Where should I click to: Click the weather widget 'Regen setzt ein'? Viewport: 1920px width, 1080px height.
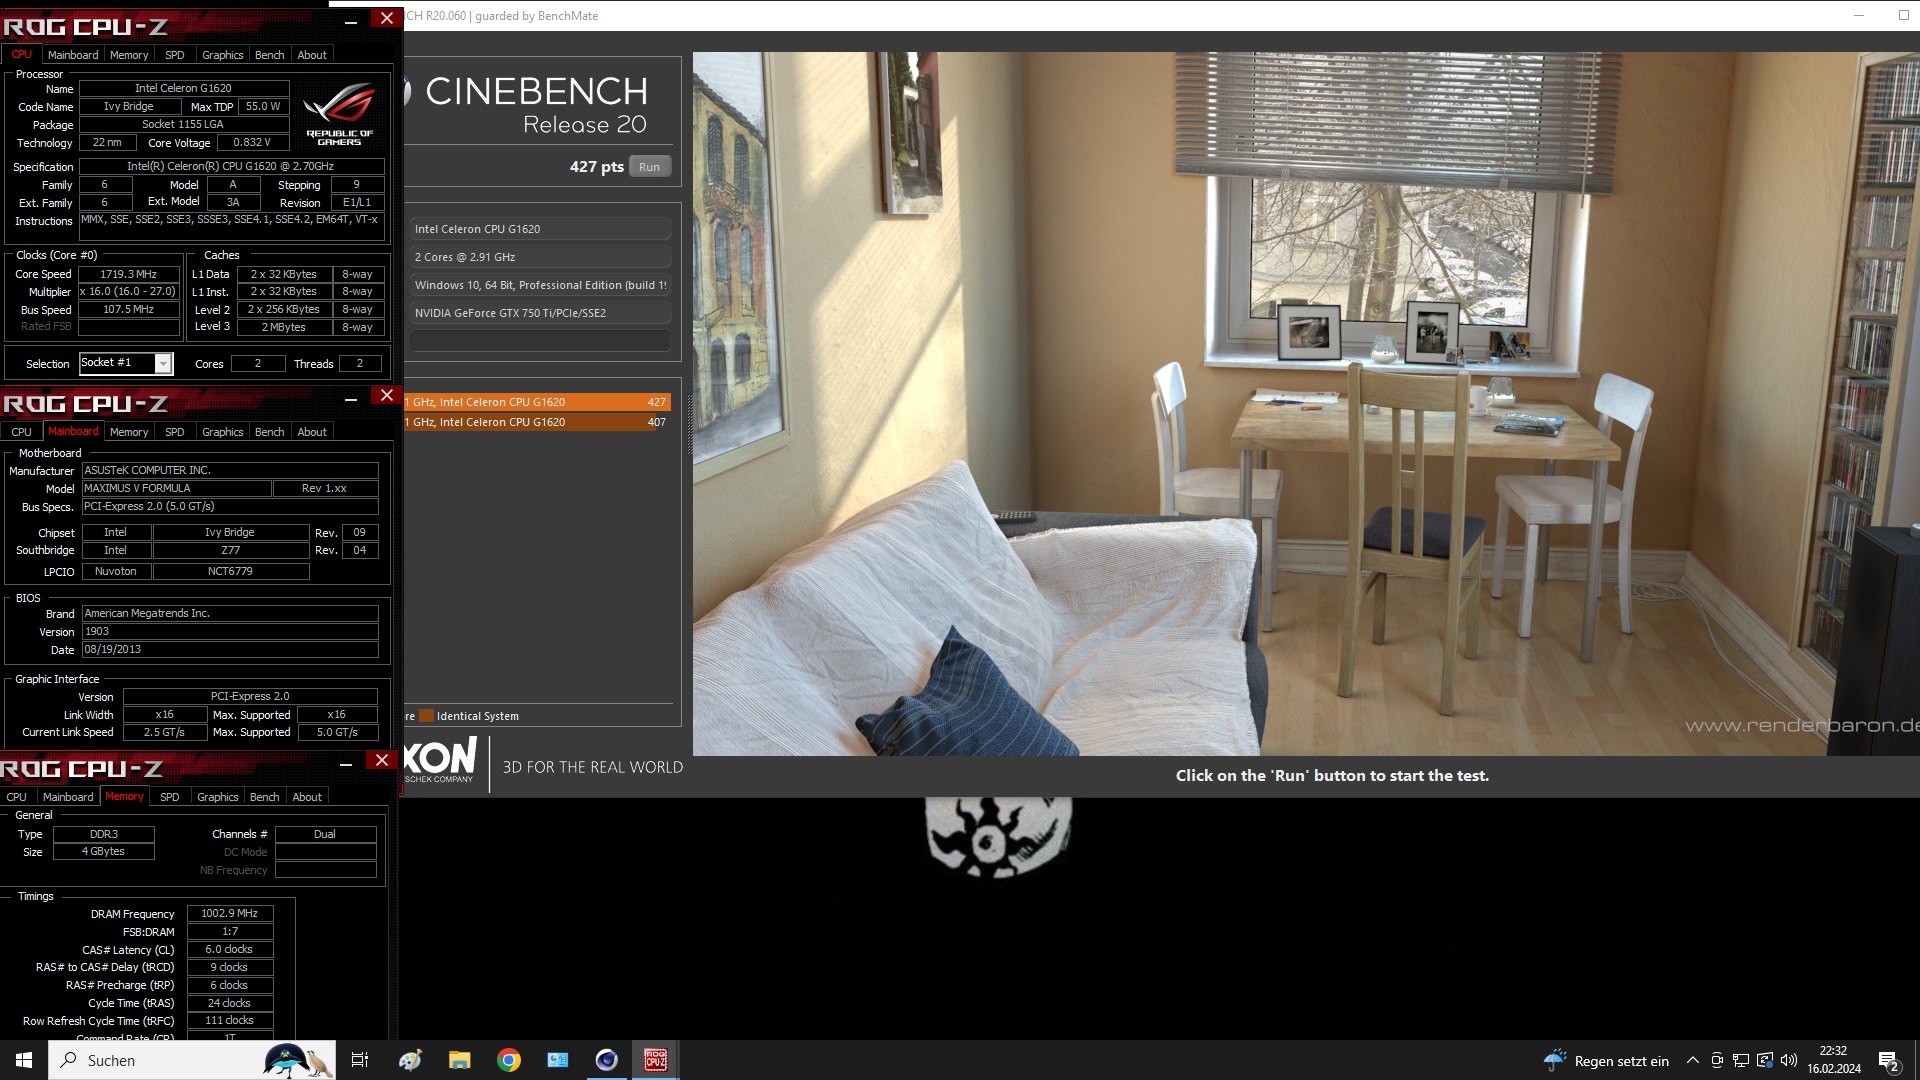coord(1606,1060)
